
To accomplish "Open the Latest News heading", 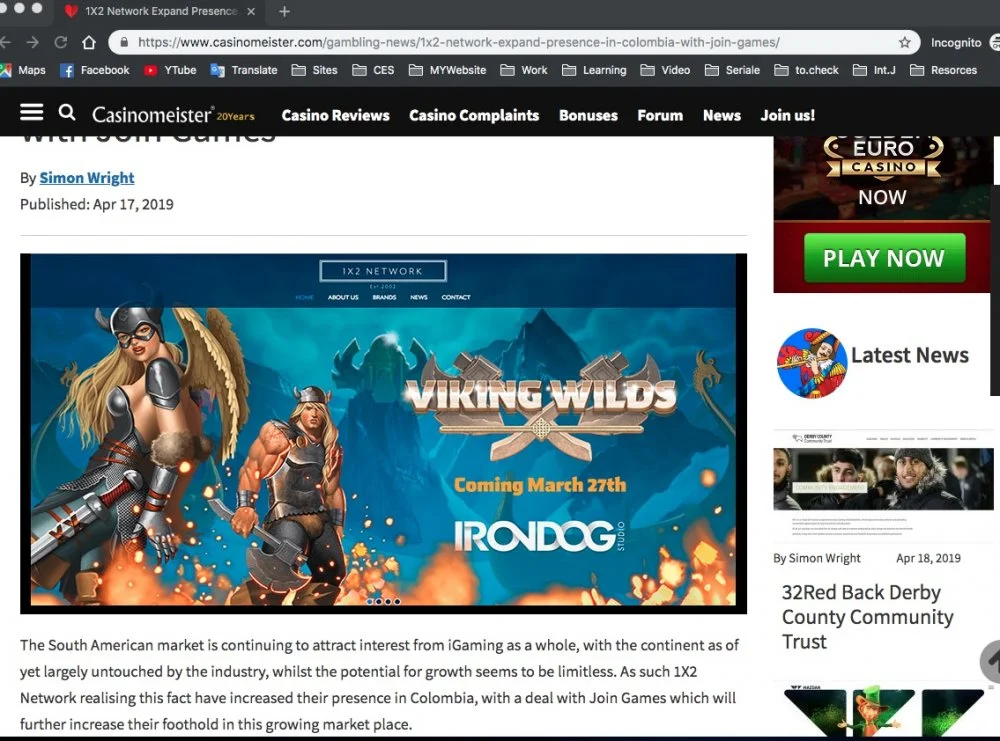I will tap(909, 355).
